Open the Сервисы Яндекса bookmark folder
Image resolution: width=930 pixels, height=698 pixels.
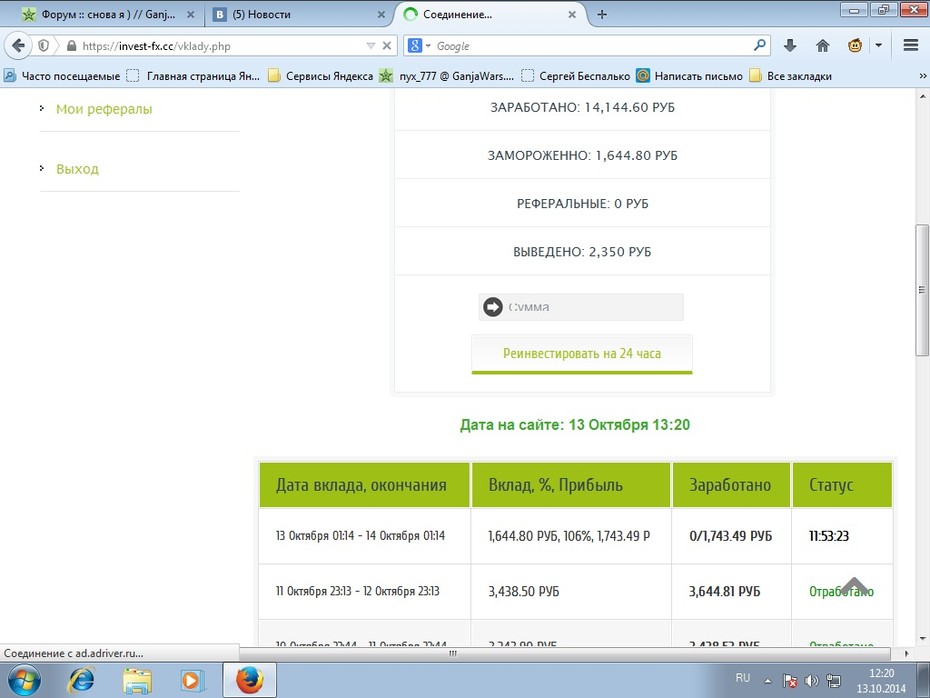click(x=321, y=76)
